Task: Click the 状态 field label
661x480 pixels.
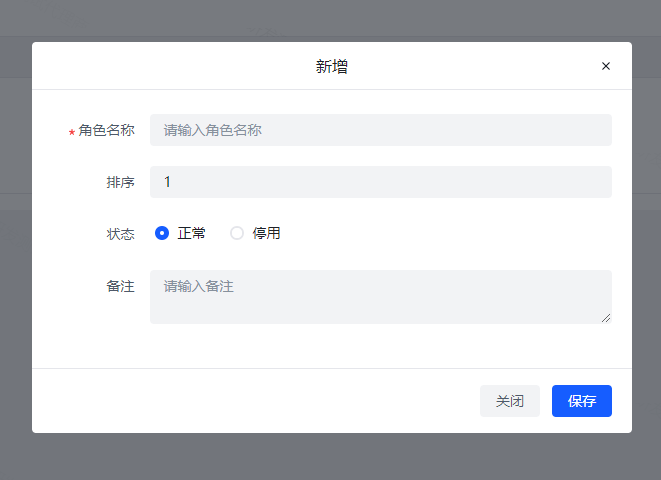Action: pos(120,233)
